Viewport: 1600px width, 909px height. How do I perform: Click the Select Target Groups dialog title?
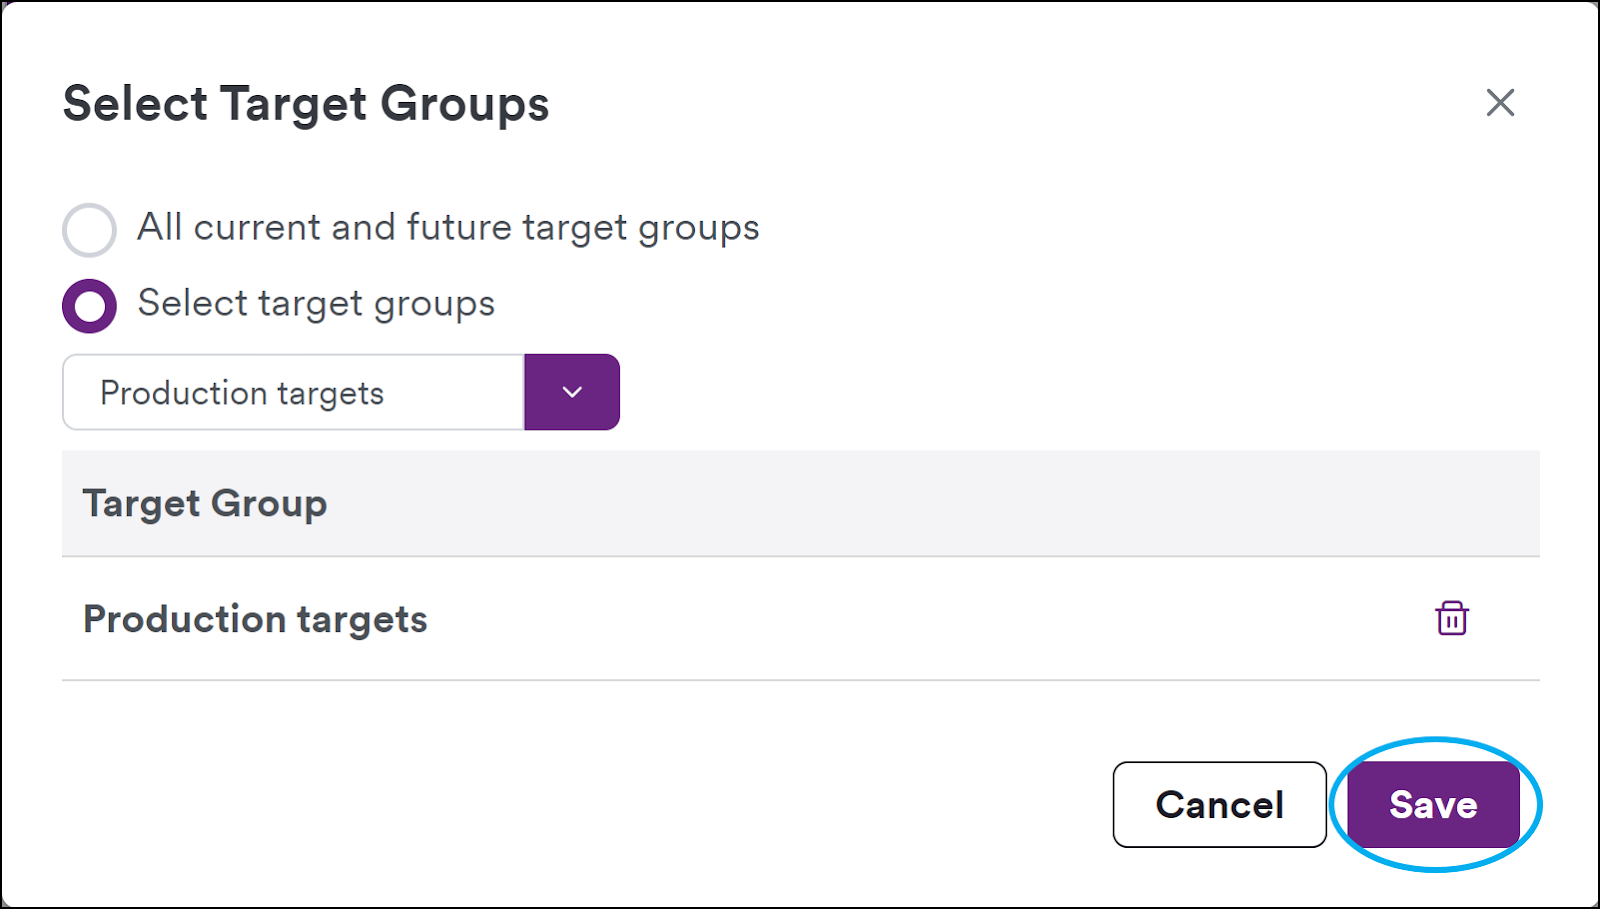click(x=306, y=104)
